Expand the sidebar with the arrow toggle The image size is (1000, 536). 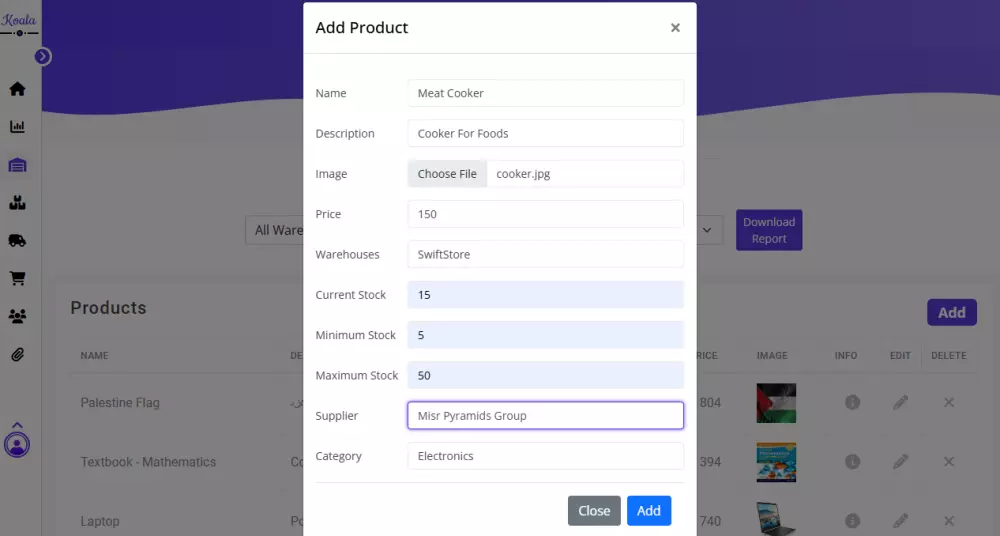(43, 57)
